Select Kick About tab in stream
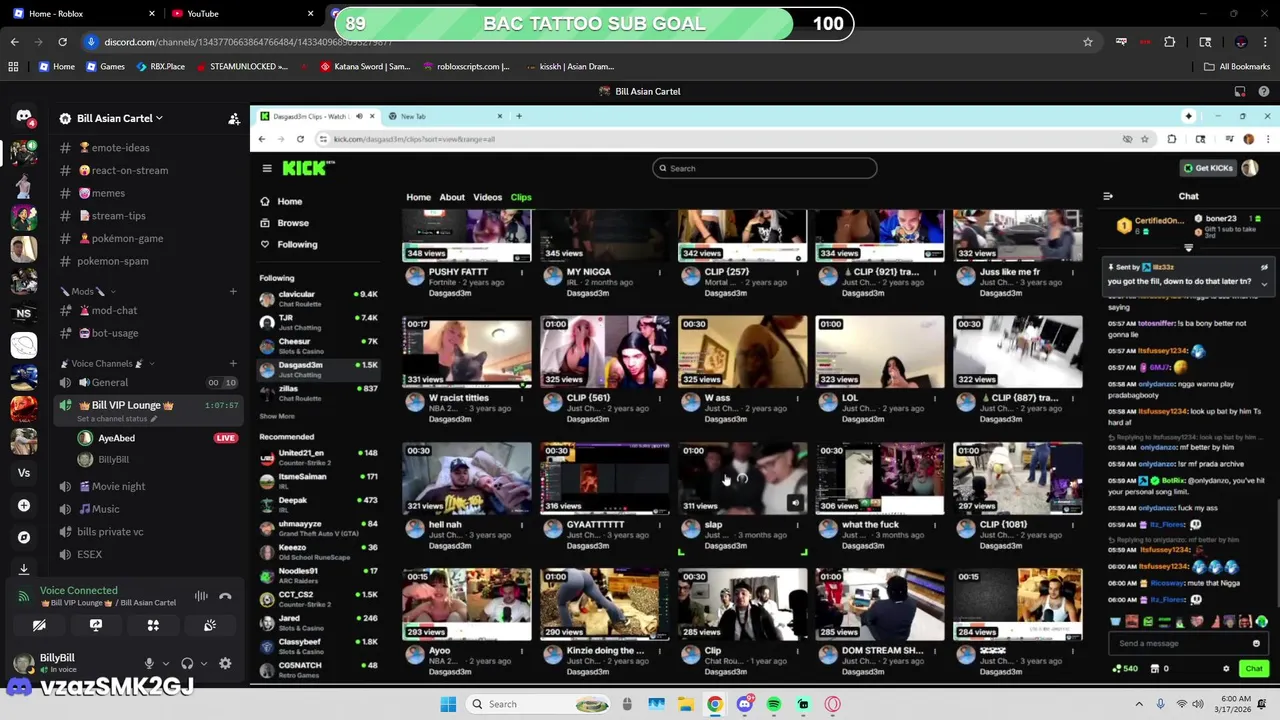The width and height of the screenshot is (1280, 720). [x=452, y=197]
